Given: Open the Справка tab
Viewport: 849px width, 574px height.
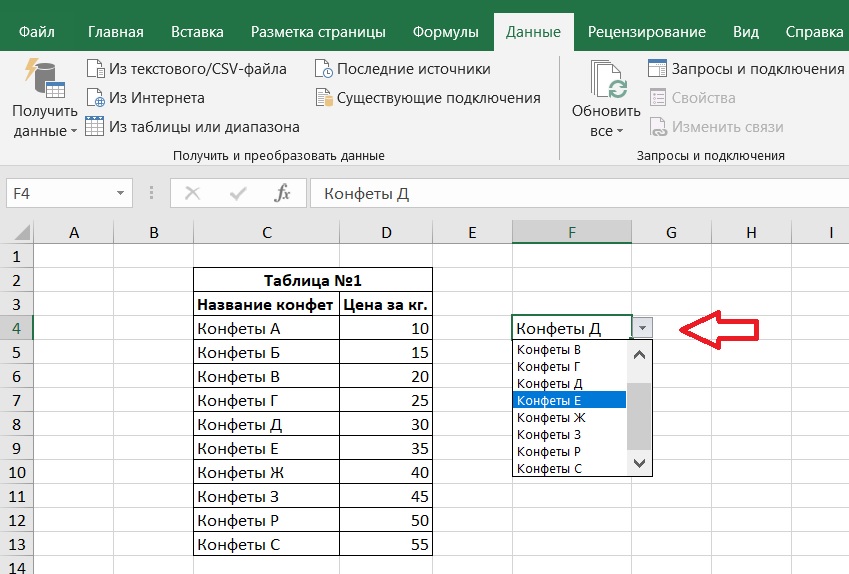Looking at the screenshot, I should click(814, 32).
